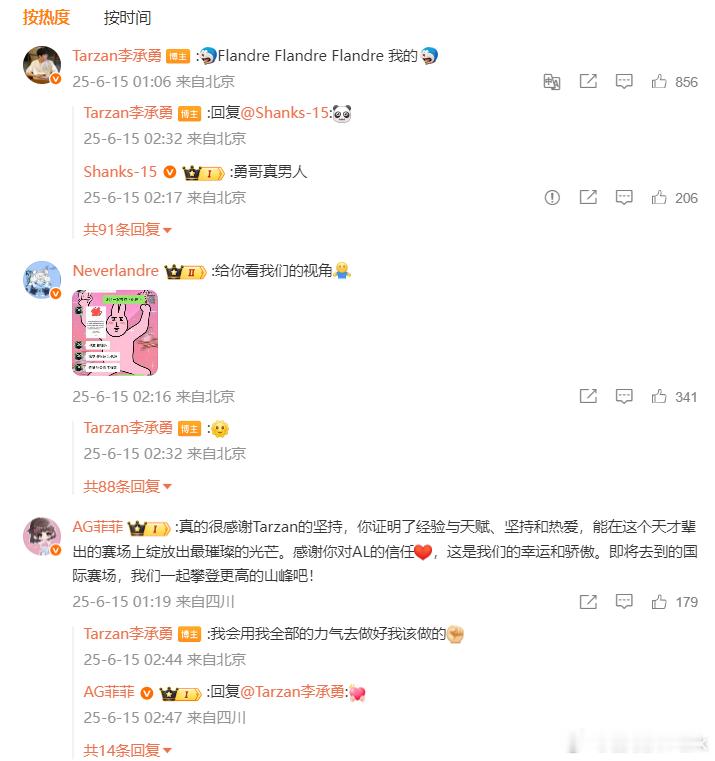Forward AG菲菲's comment using share icon
715x761 pixels.
[x=588, y=602]
